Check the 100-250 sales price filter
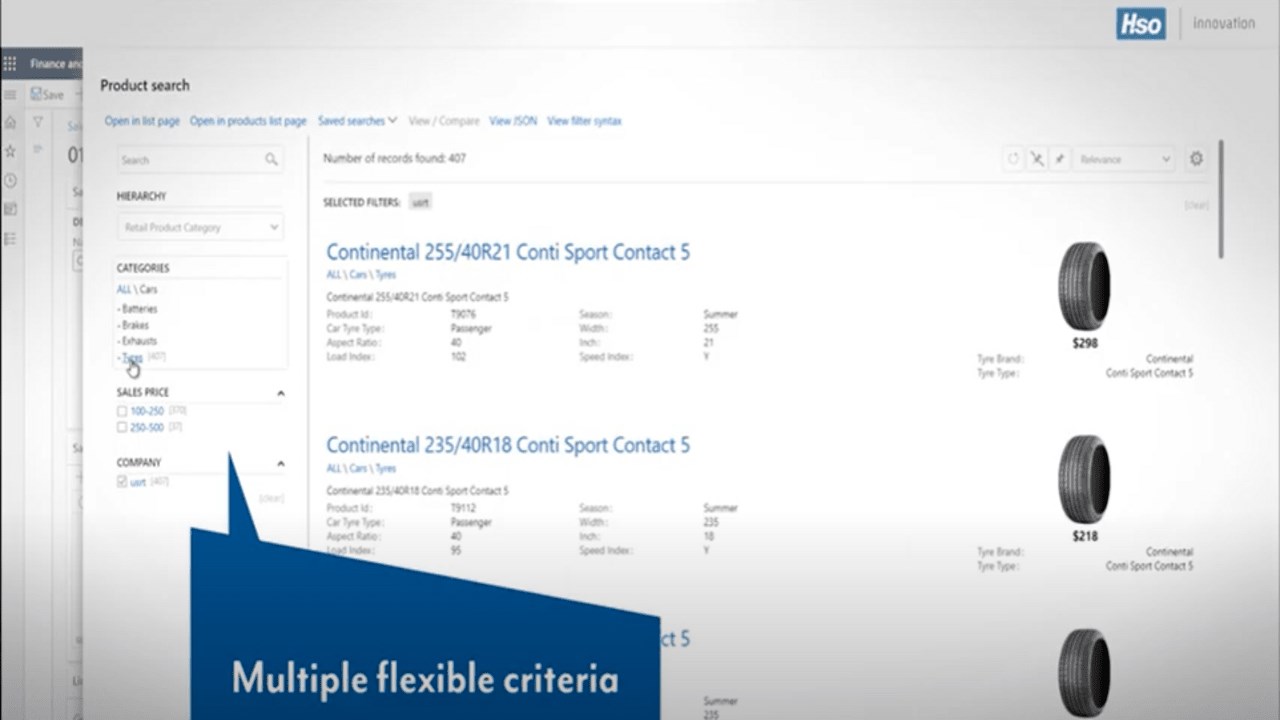The width and height of the screenshot is (1280, 720). point(122,411)
